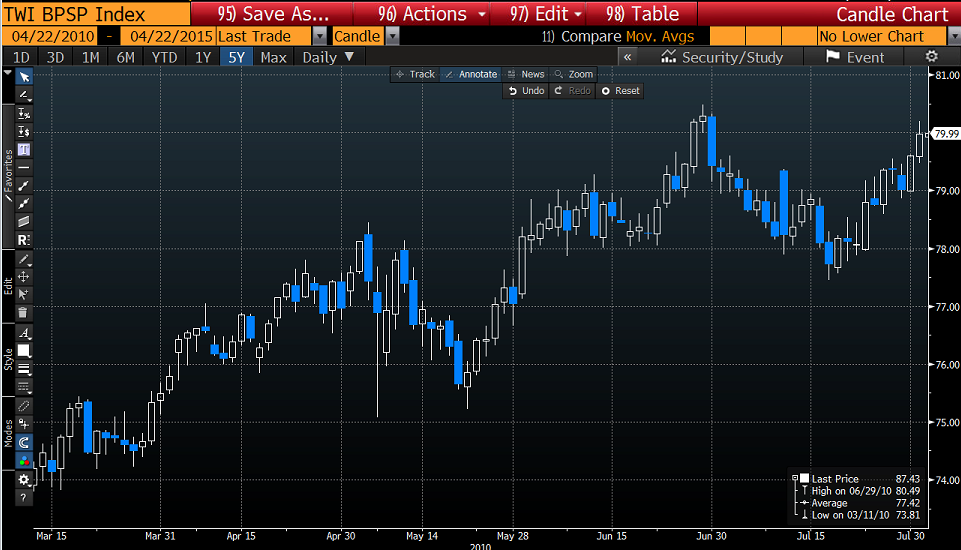Click the chart settings gear icon
Viewport: 961px width, 550px height.
[x=932, y=57]
